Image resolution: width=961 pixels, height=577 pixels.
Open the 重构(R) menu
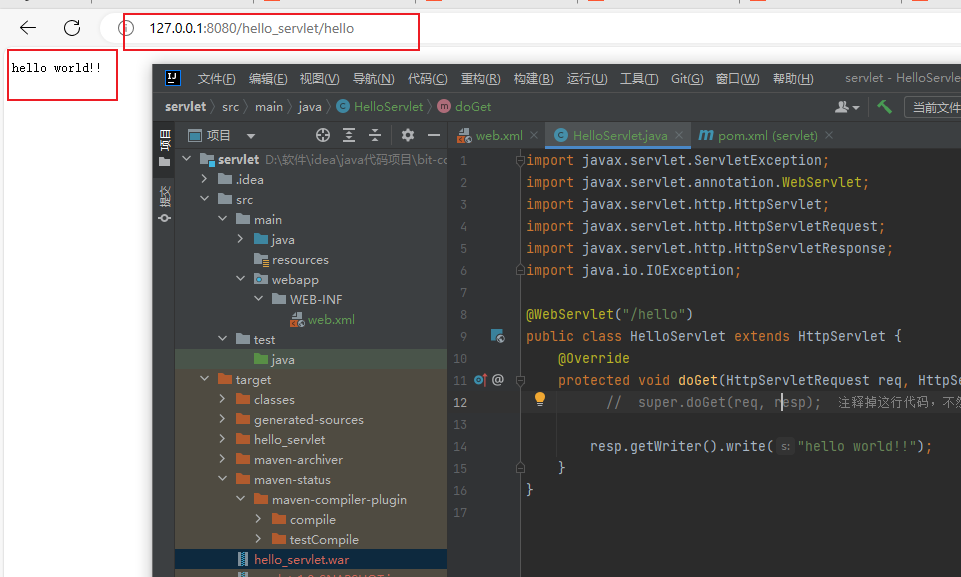pos(480,79)
